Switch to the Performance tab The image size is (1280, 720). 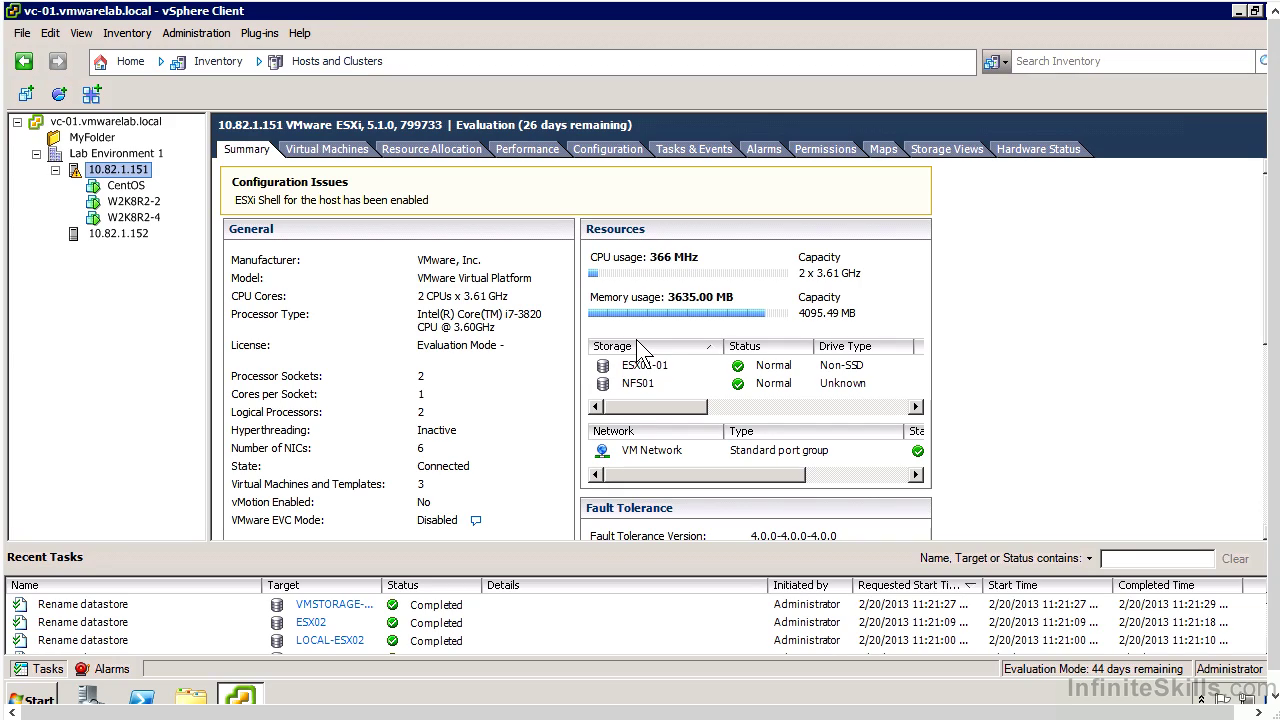tap(527, 149)
